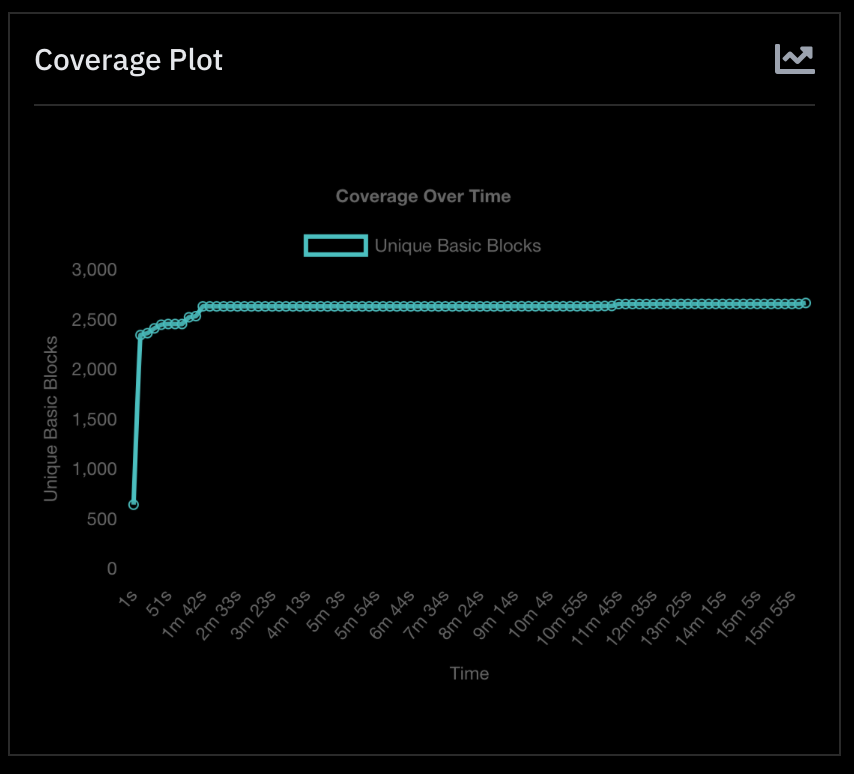Image resolution: width=854 pixels, height=774 pixels.
Task: Select the 51s x-axis tick label
Action: [159, 604]
